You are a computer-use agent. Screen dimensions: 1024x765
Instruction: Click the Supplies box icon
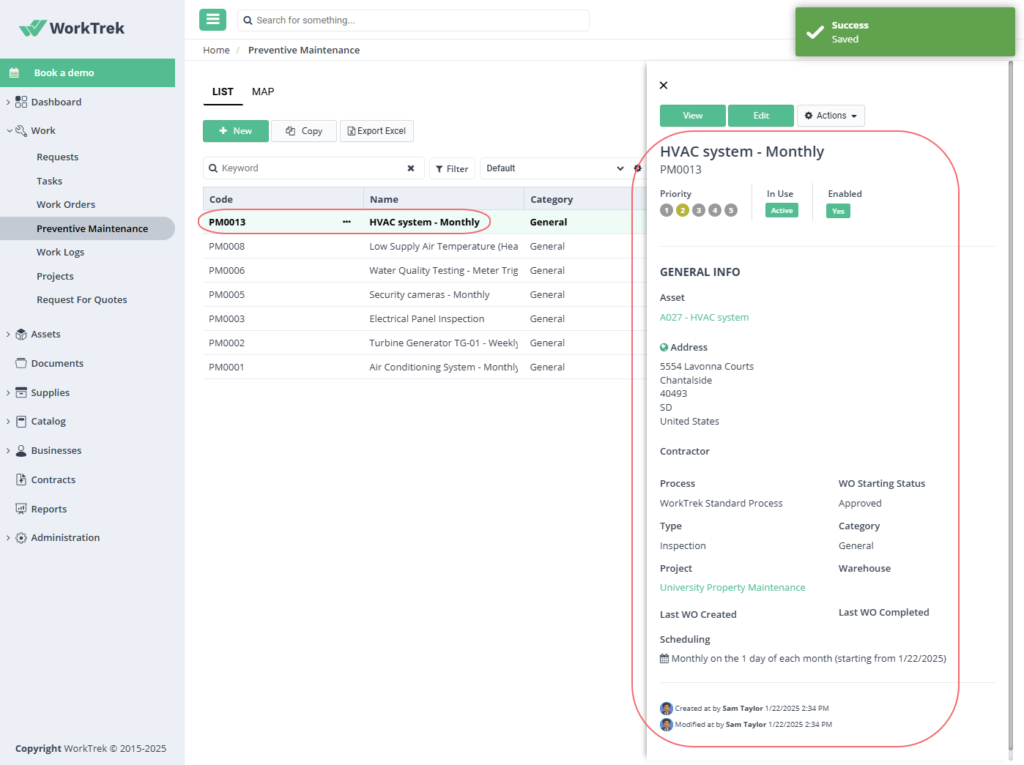(21, 393)
